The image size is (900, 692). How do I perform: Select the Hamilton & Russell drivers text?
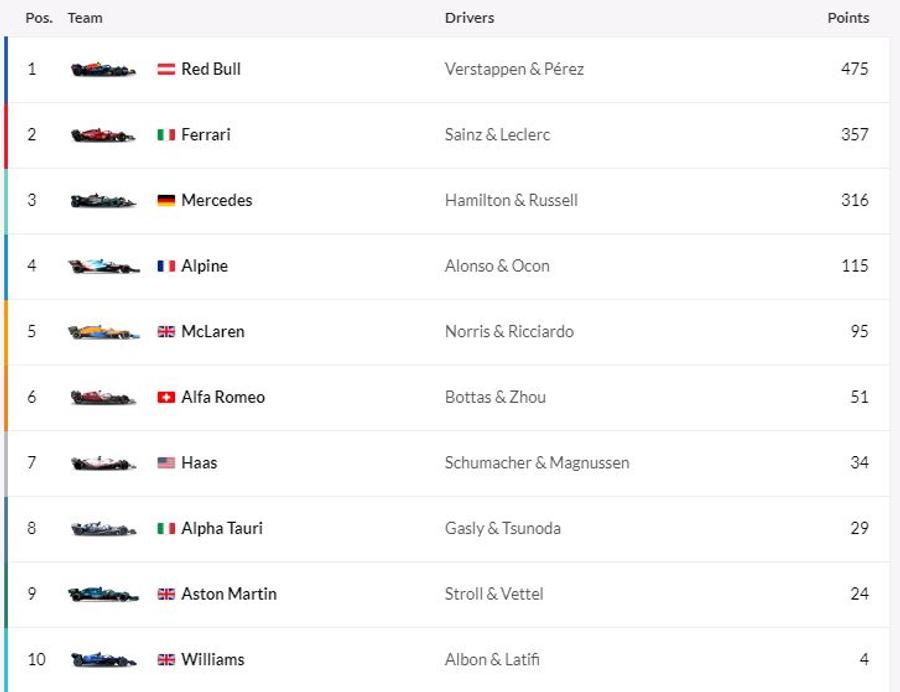tap(511, 200)
